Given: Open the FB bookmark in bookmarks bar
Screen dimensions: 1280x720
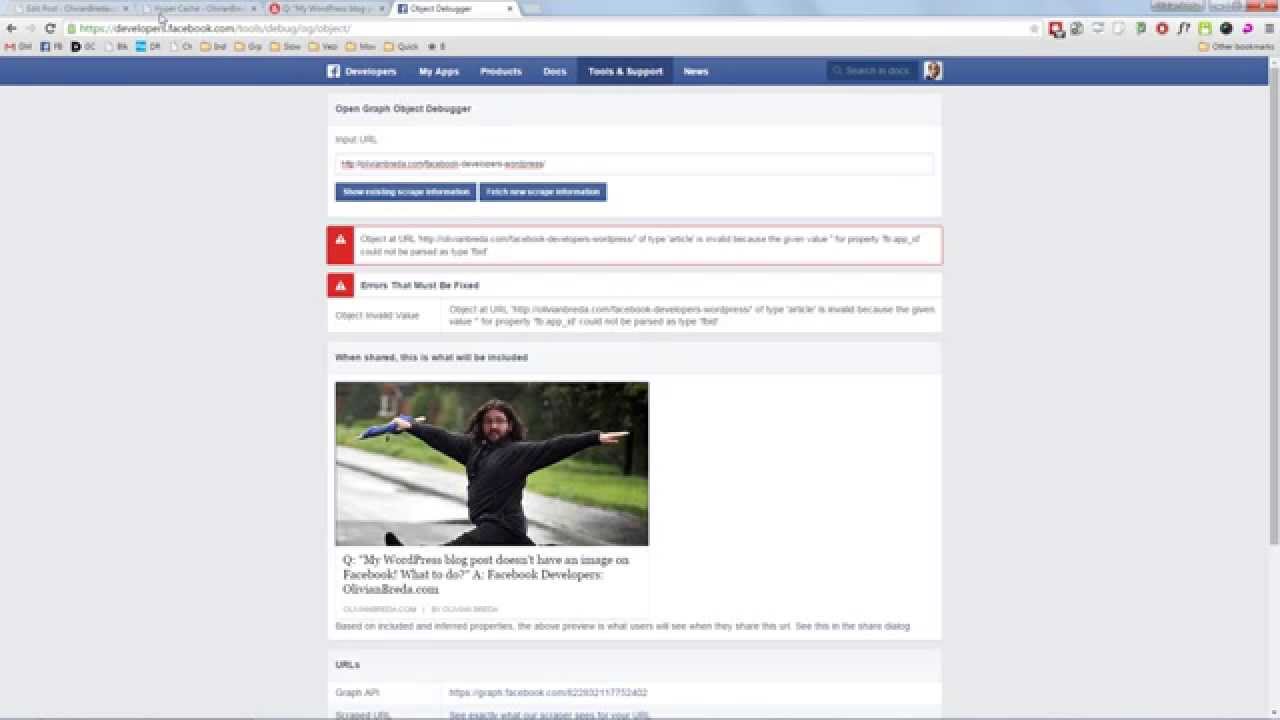Looking at the screenshot, I should (x=51, y=46).
